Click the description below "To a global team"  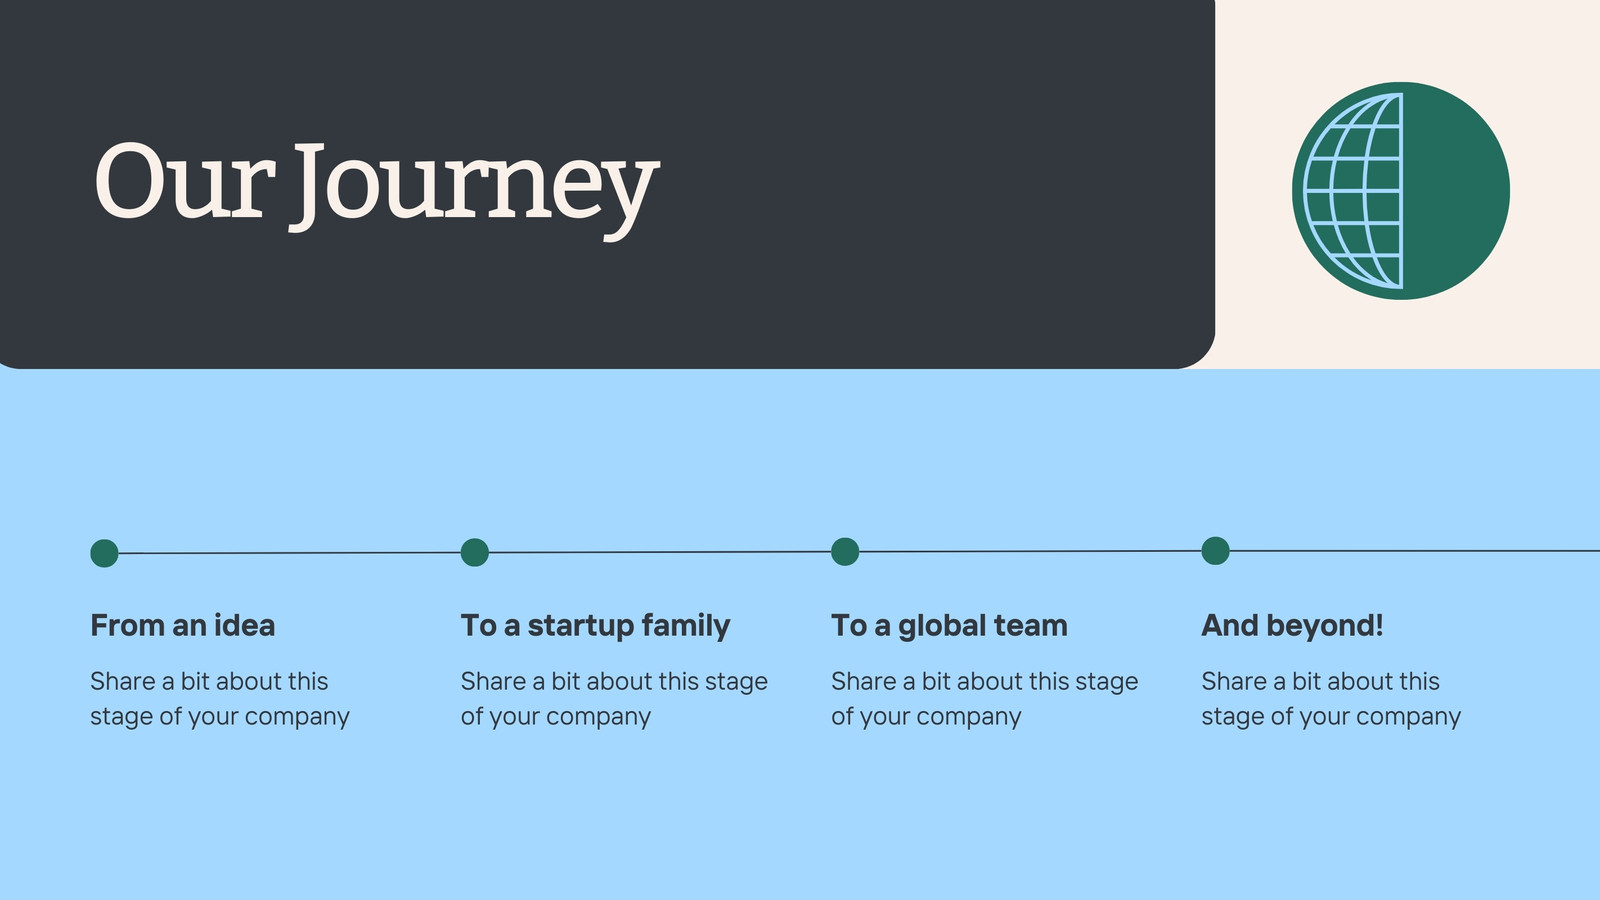click(985, 699)
